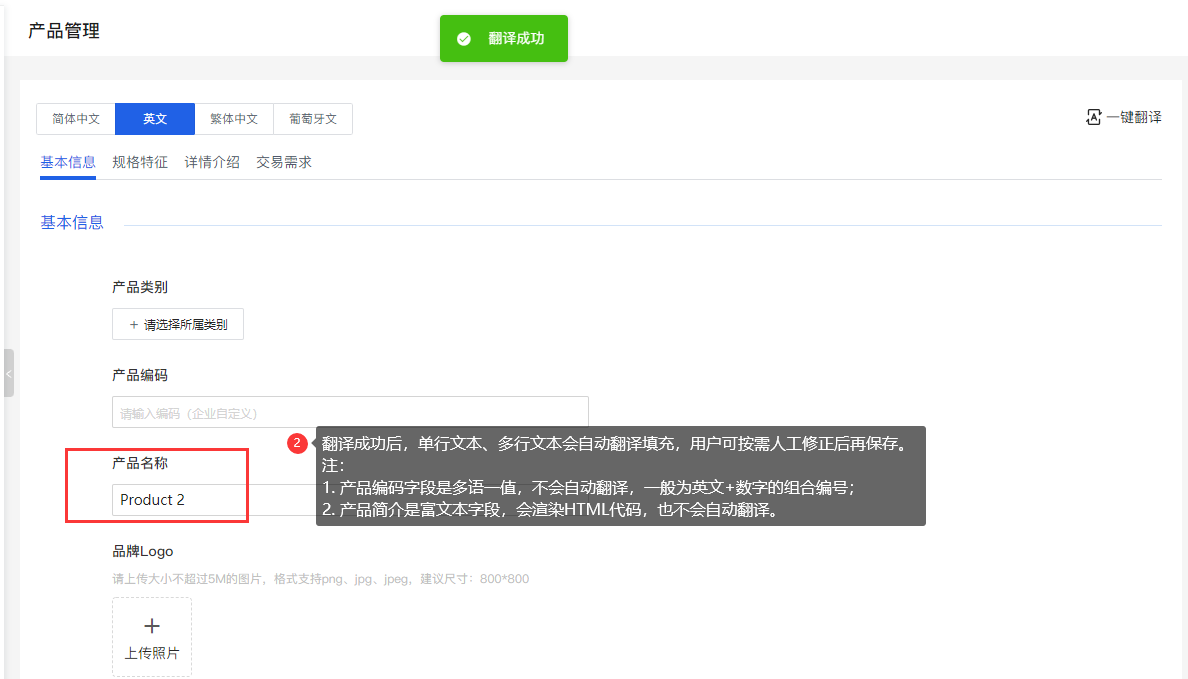The height and width of the screenshot is (679, 1188).
Task: Switch to the 简体中文 language tab
Action: coord(74,118)
